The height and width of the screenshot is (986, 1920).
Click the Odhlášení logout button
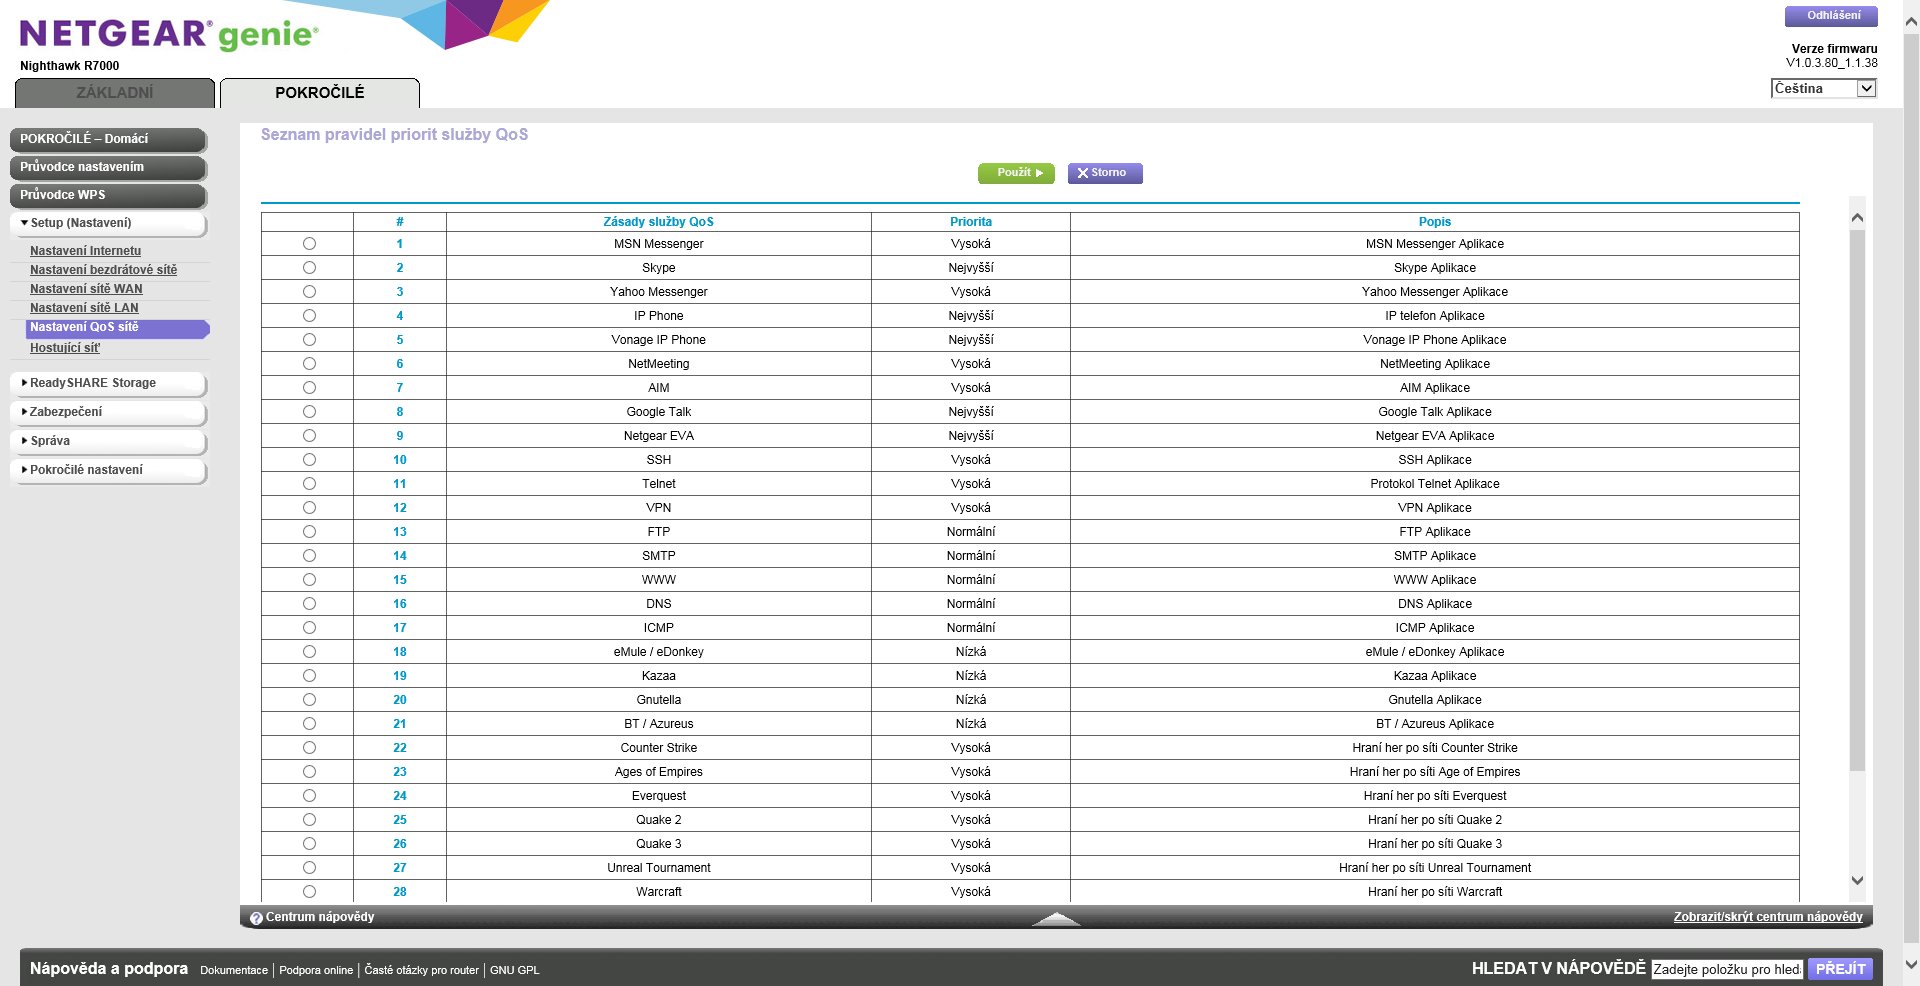tap(1831, 16)
